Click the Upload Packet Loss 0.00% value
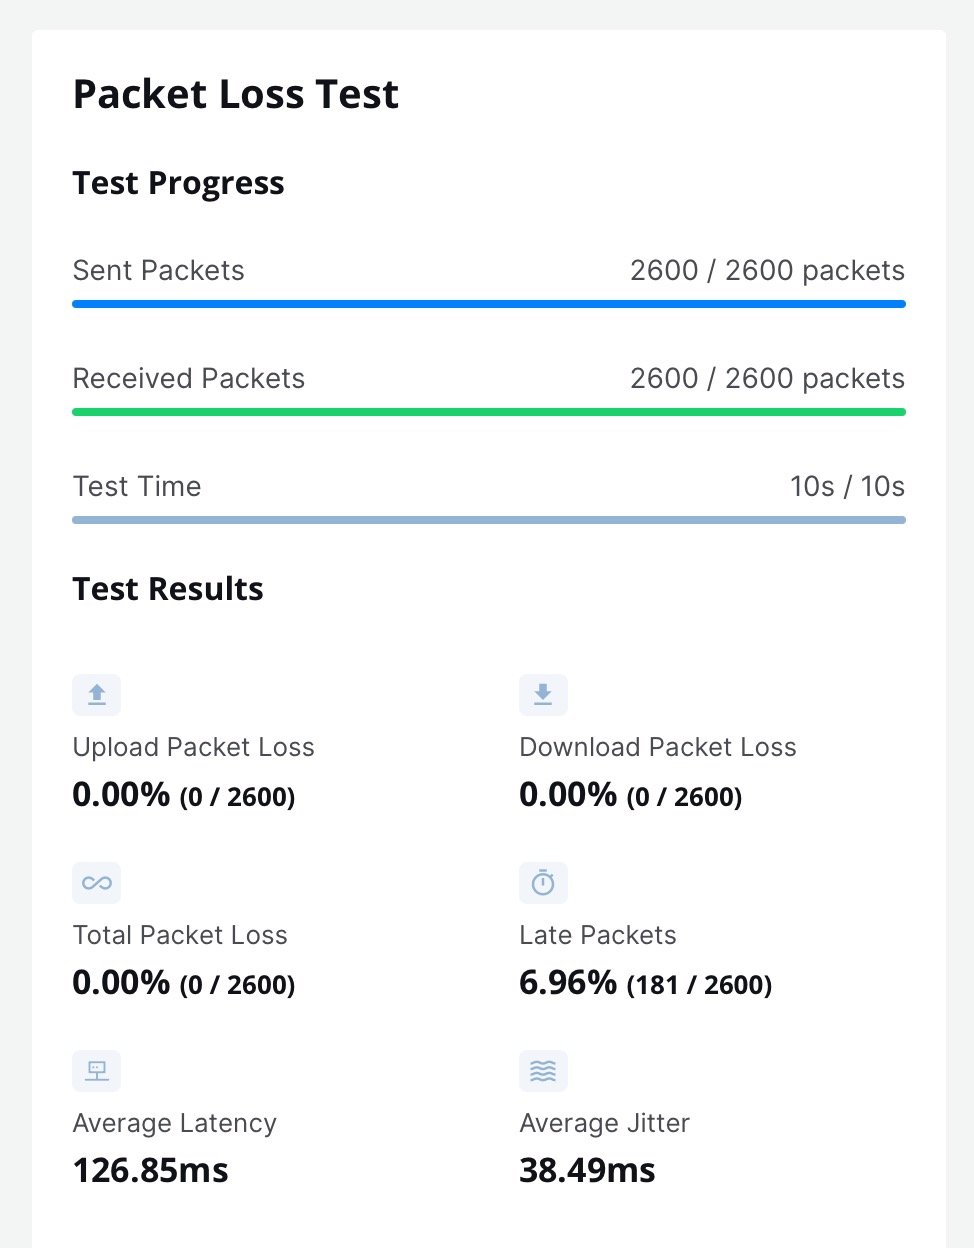 click(x=121, y=795)
